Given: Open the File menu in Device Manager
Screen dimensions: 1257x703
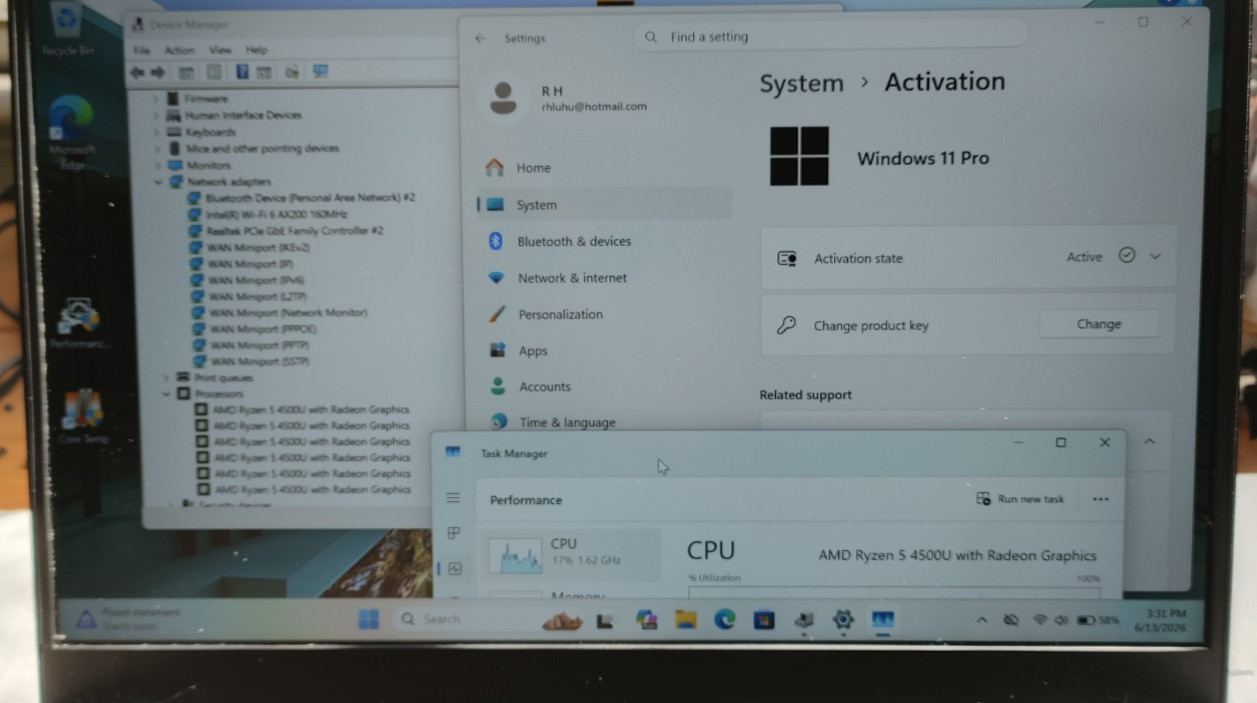Looking at the screenshot, I should tap(142, 50).
